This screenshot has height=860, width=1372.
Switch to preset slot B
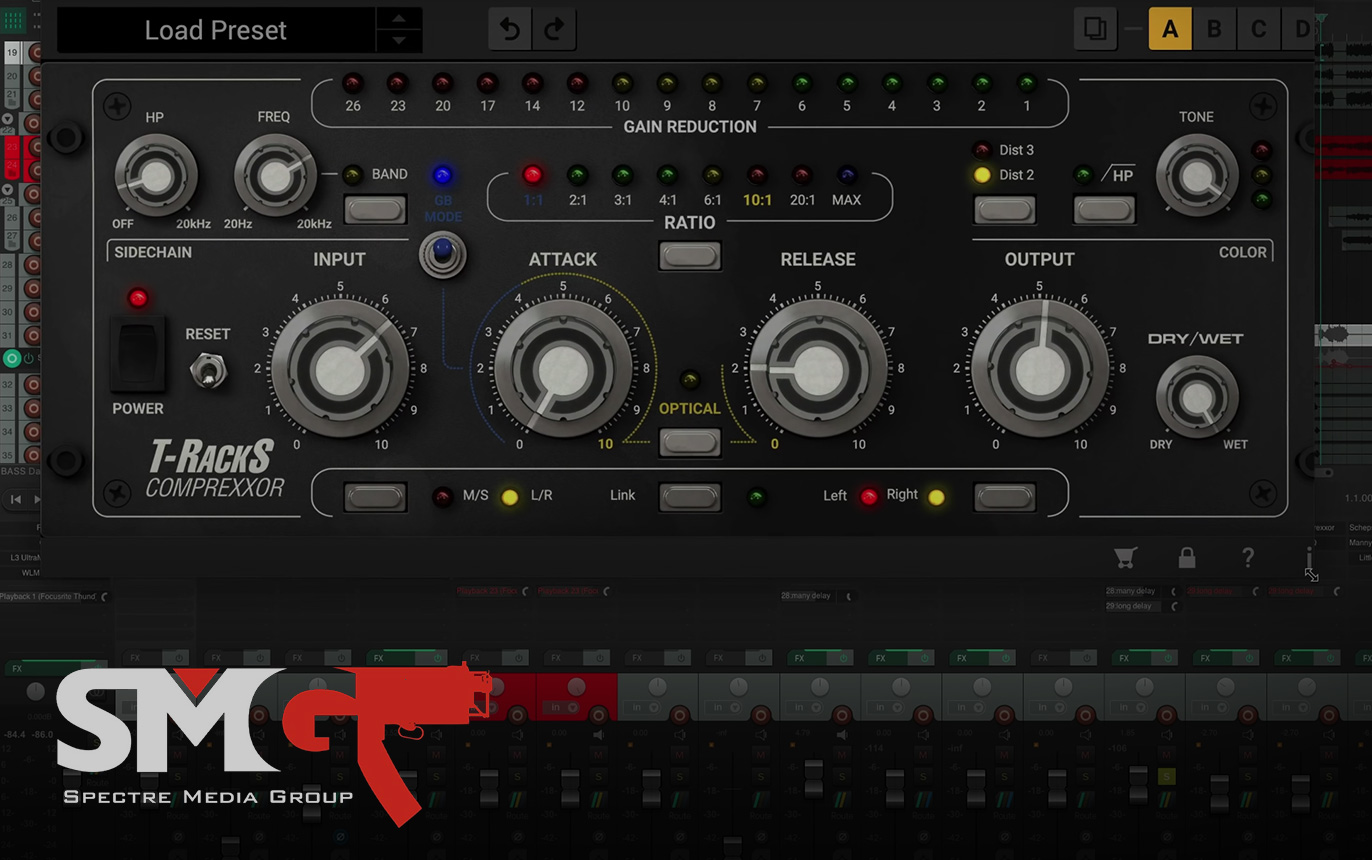tap(1214, 29)
